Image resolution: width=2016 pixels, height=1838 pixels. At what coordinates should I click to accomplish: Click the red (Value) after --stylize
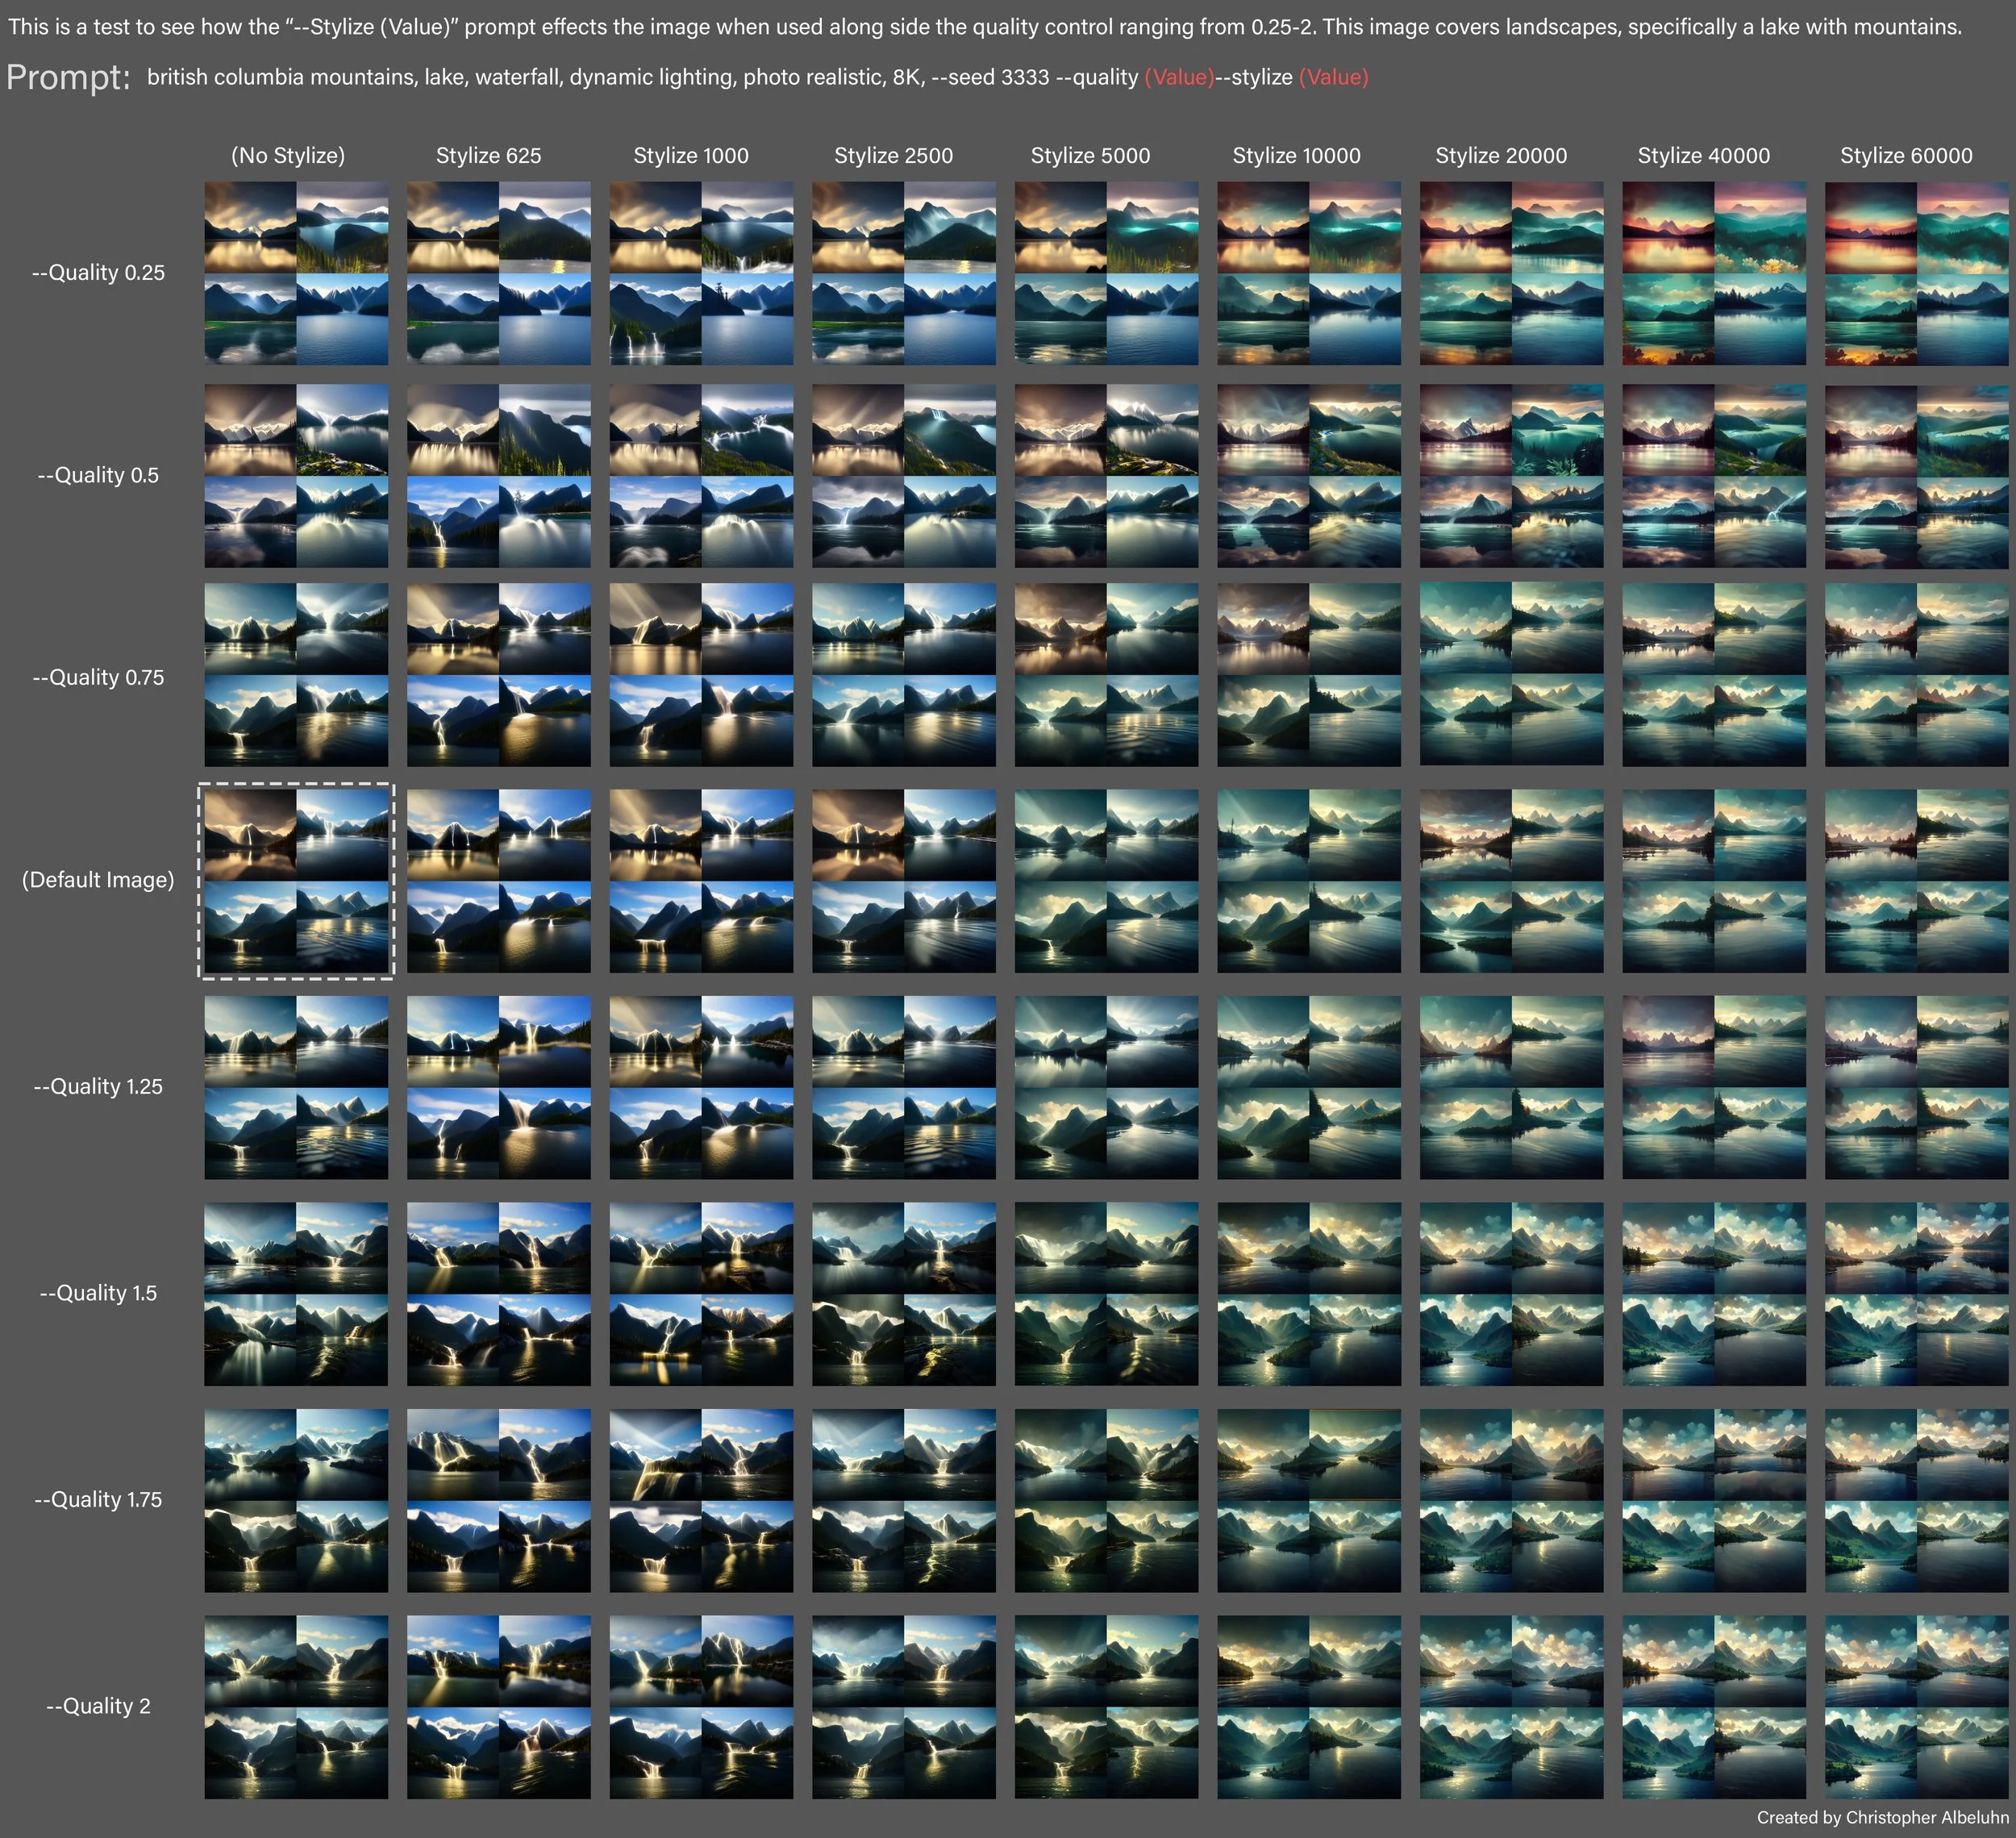tap(1333, 77)
